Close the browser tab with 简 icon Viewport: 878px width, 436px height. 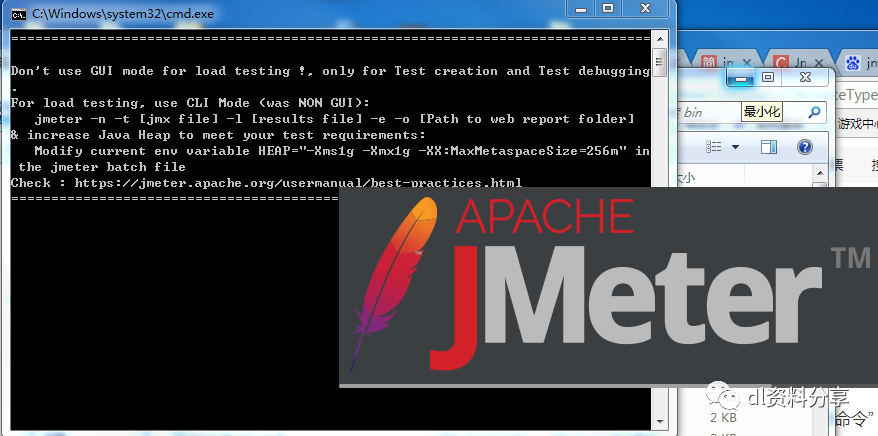pos(746,63)
